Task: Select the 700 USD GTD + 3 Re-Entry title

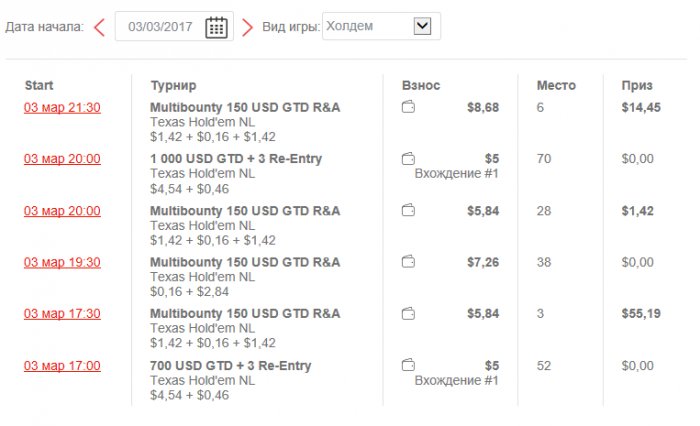Action: 230,366
